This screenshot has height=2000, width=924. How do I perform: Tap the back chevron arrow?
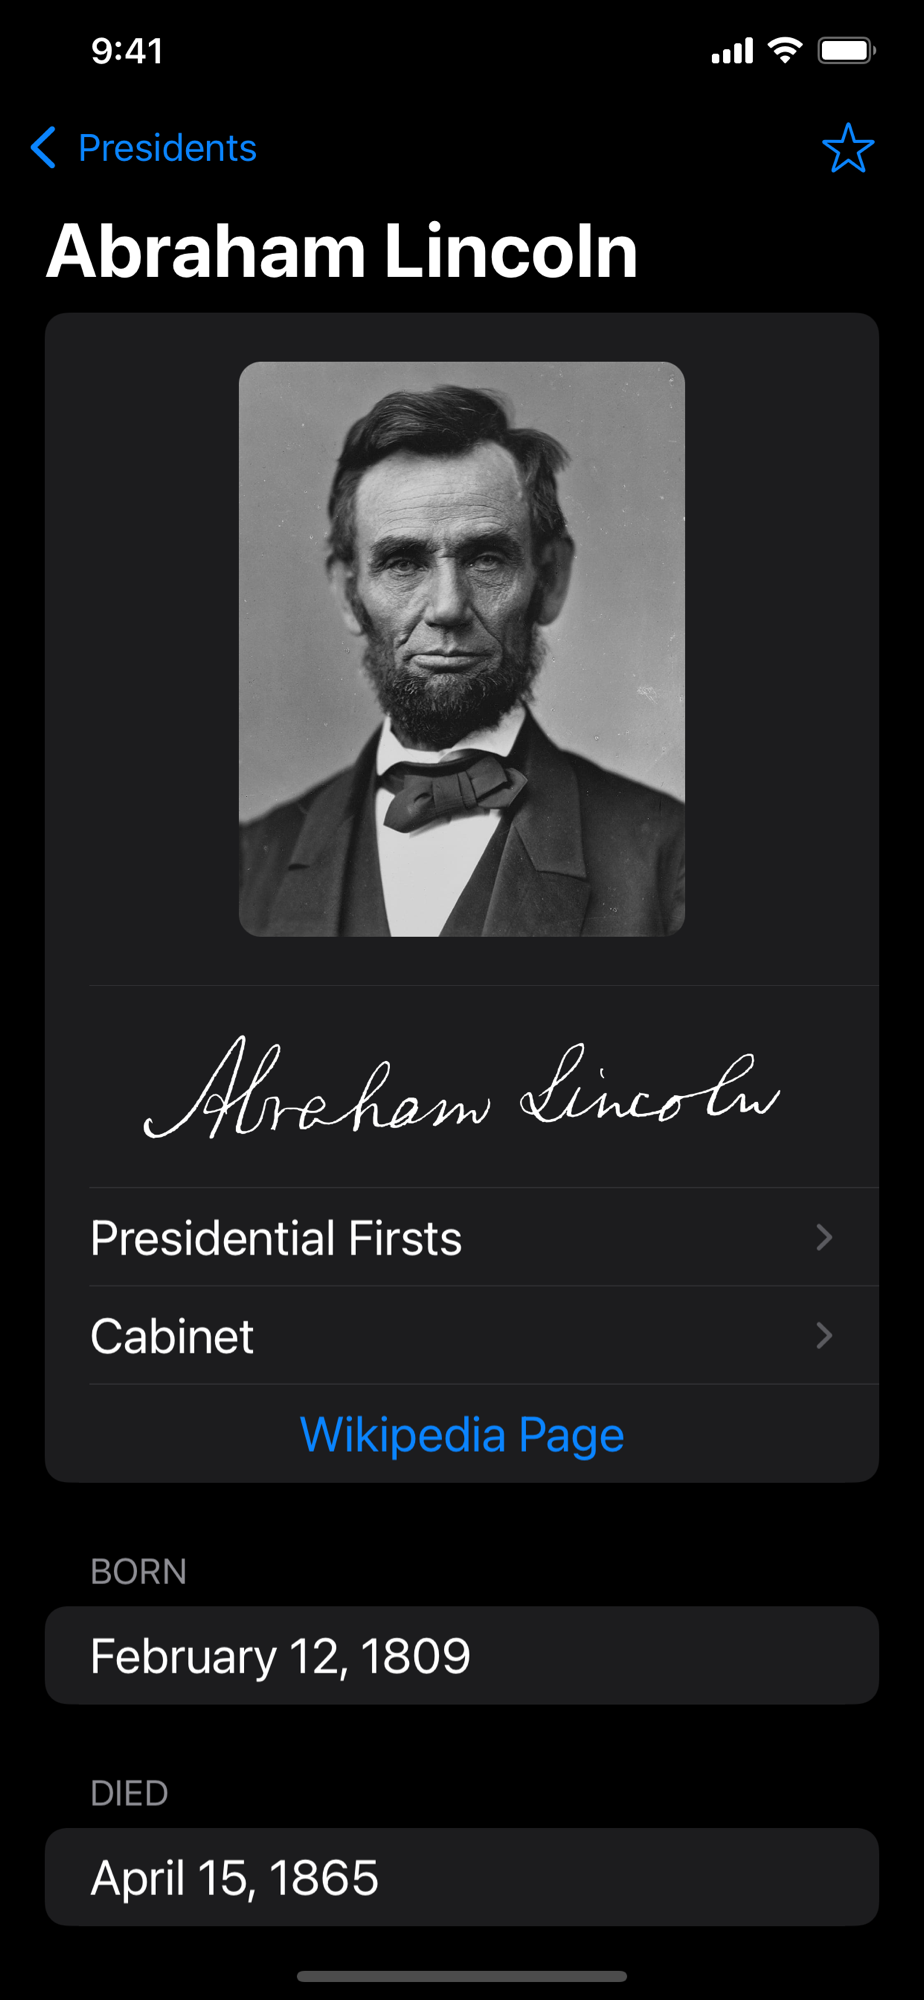tap(43, 148)
